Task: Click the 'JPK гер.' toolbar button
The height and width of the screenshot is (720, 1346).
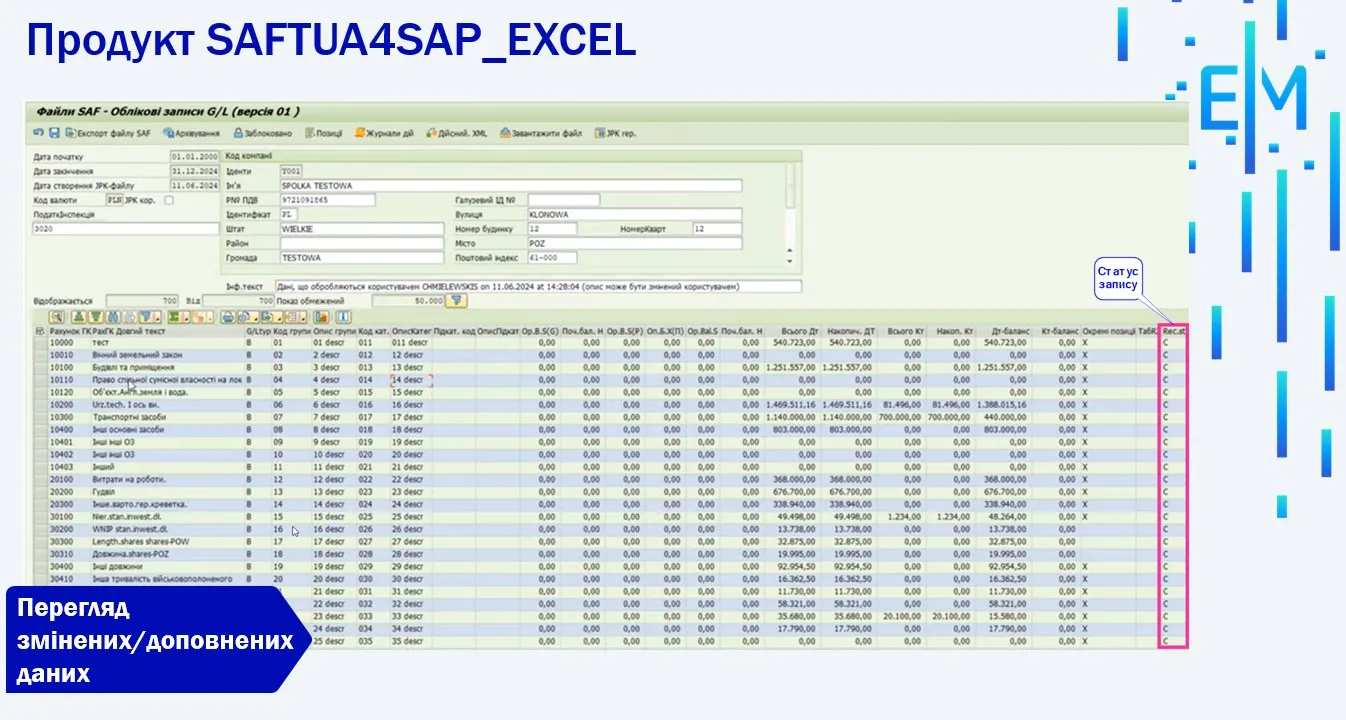Action: (615, 133)
